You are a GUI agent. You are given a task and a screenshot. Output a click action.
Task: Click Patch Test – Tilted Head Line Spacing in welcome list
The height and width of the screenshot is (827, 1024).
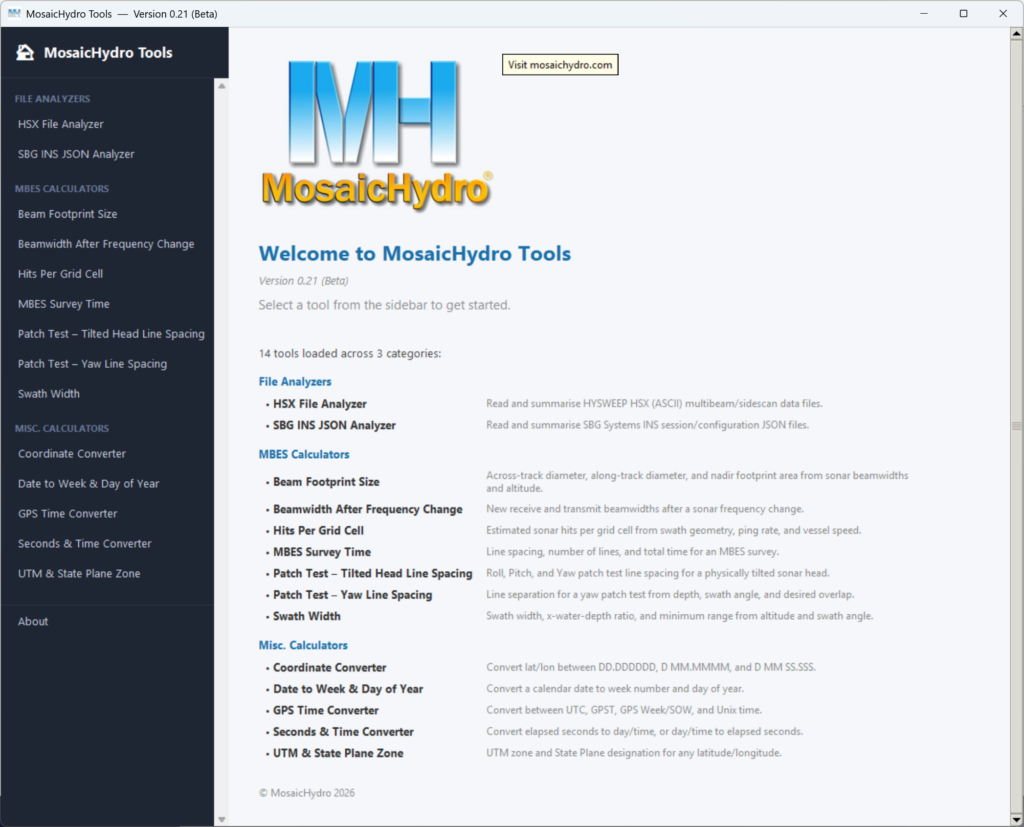tap(372, 574)
